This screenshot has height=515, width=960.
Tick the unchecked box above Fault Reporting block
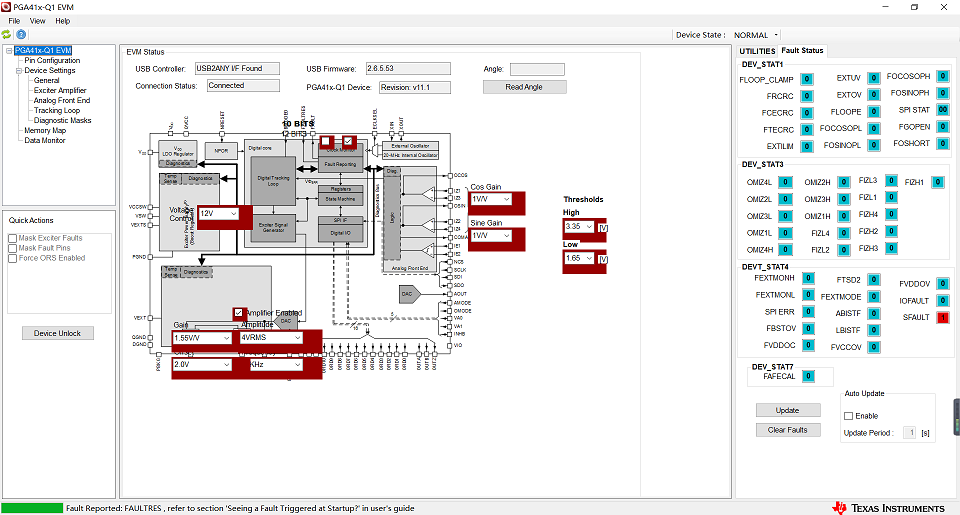pyautogui.click(x=326, y=141)
